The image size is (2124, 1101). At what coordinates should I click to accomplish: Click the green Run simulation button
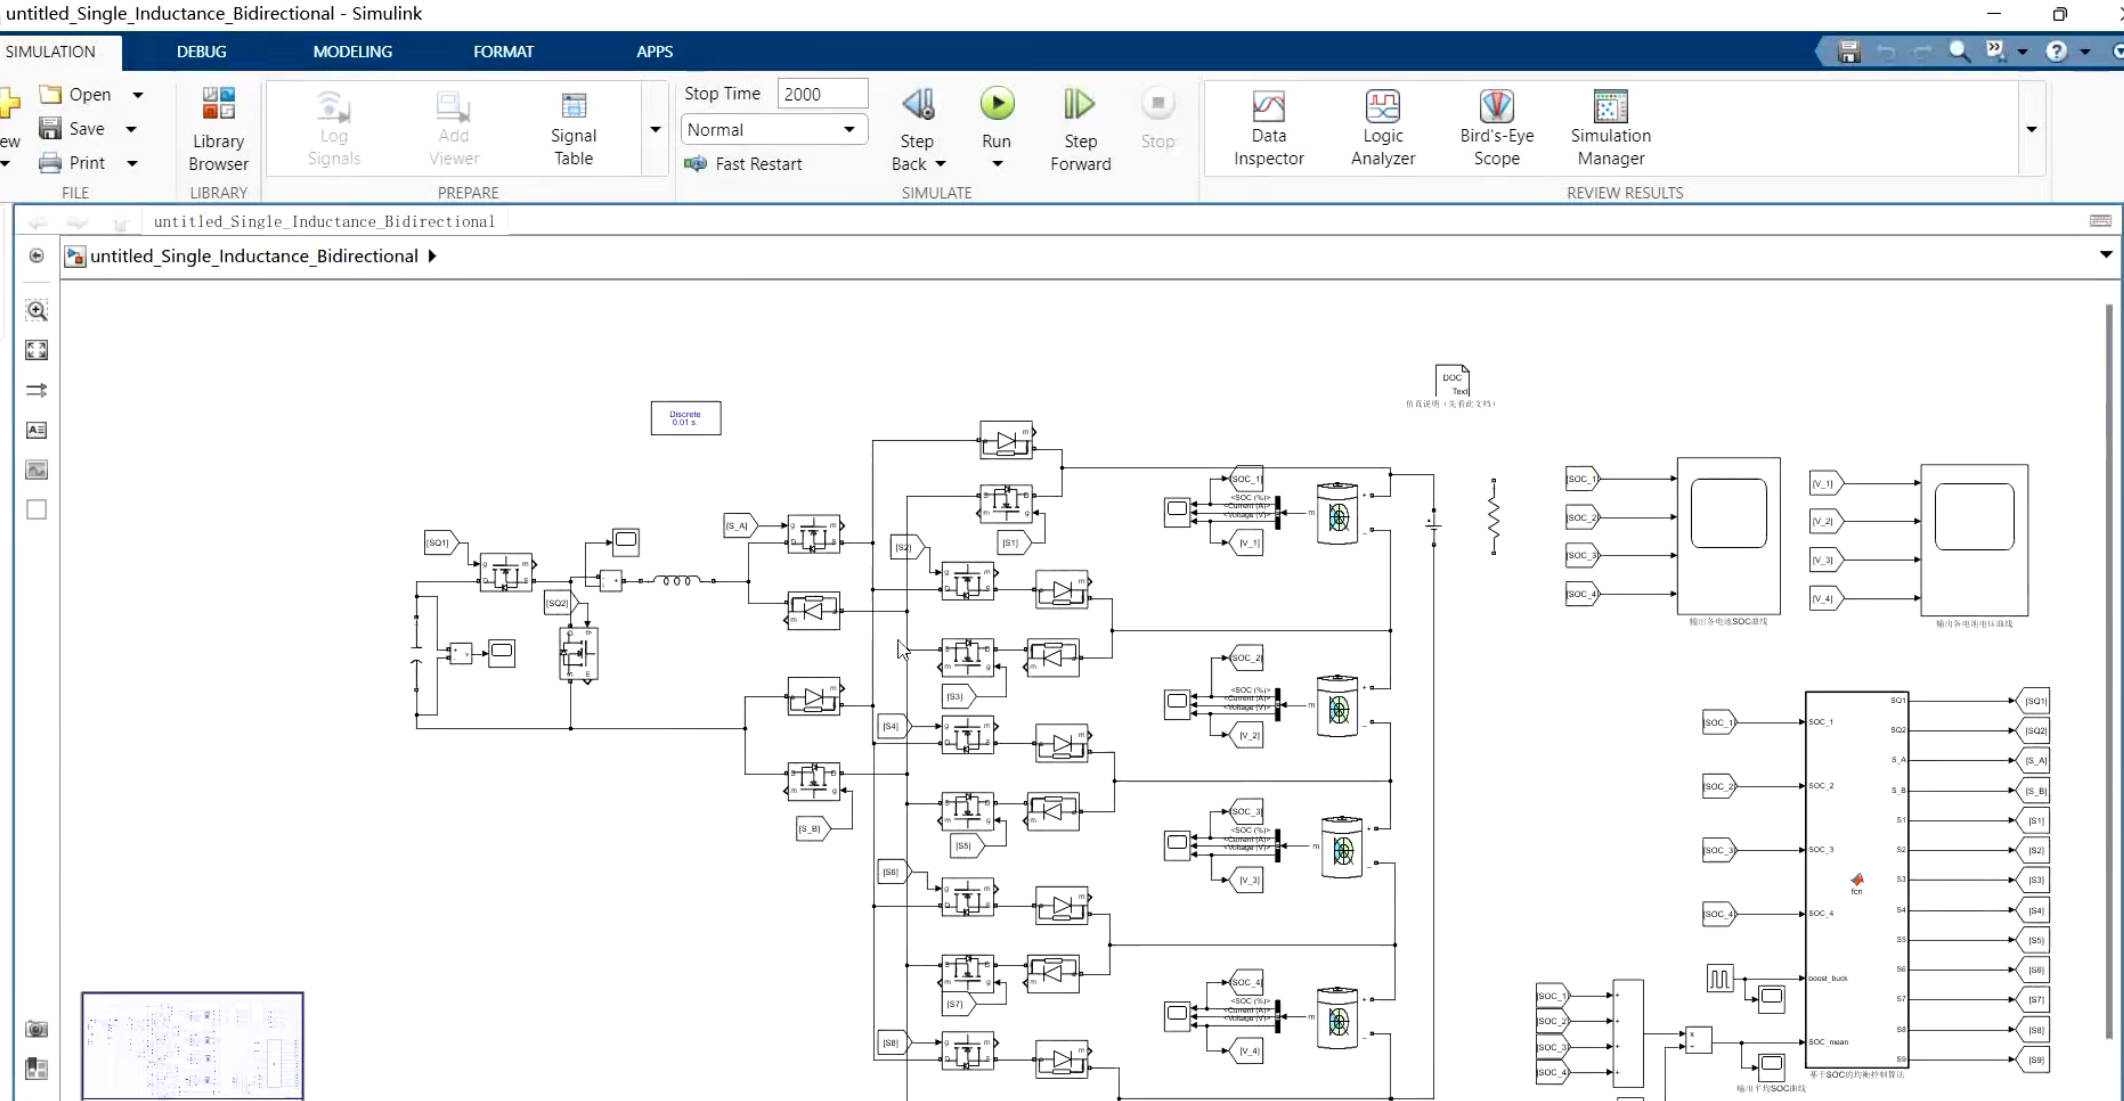[x=996, y=104]
